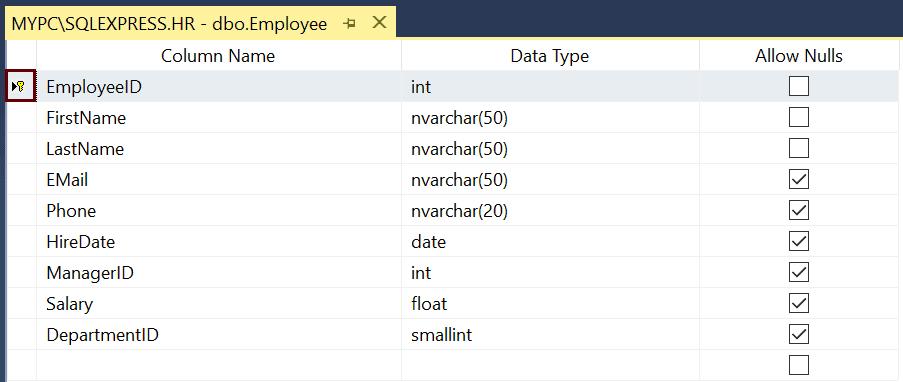
Task: Uncheck Allow Nulls for HireDate
Action: [799, 241]
